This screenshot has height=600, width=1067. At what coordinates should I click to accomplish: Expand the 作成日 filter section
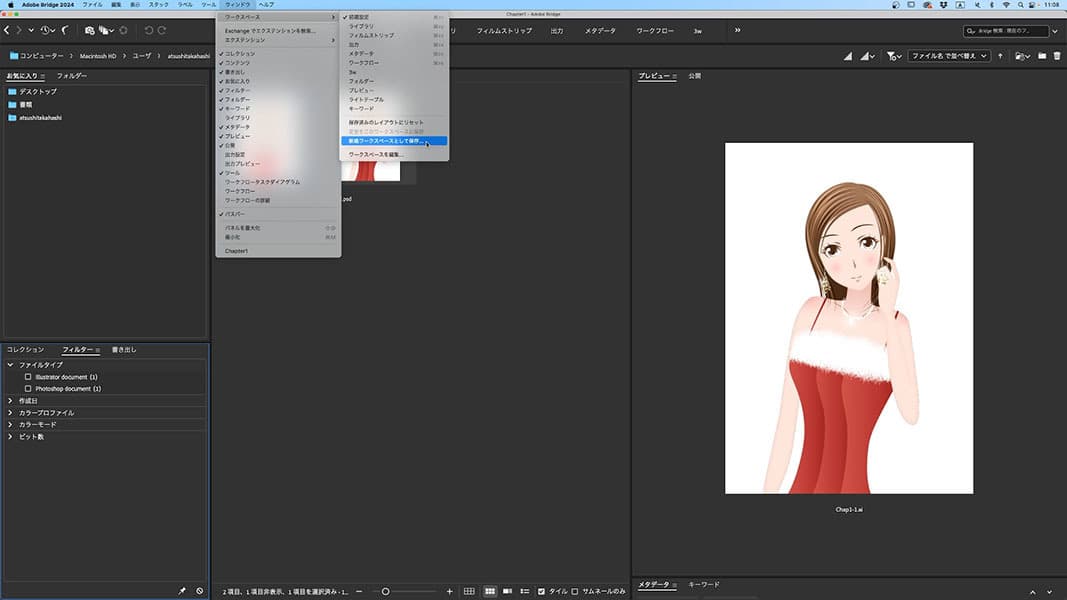tap(11, 400)
